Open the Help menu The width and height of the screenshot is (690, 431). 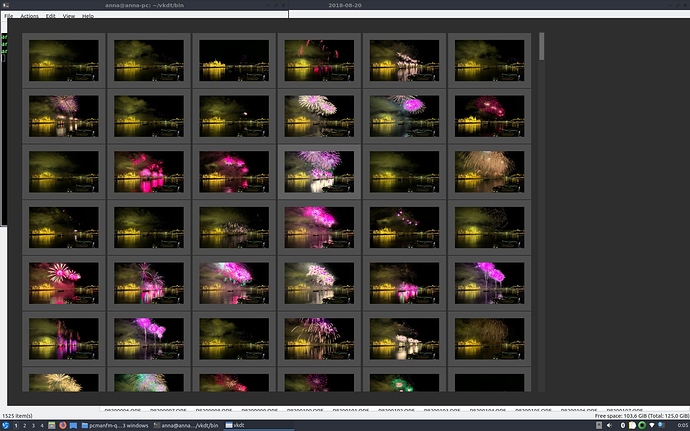(x=88, y=17)
